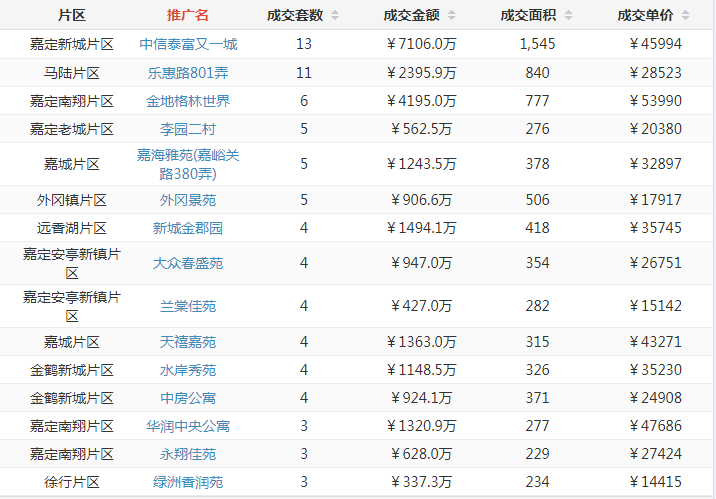
Task: Click the 成交套数 header label
Action: point(295,15)
